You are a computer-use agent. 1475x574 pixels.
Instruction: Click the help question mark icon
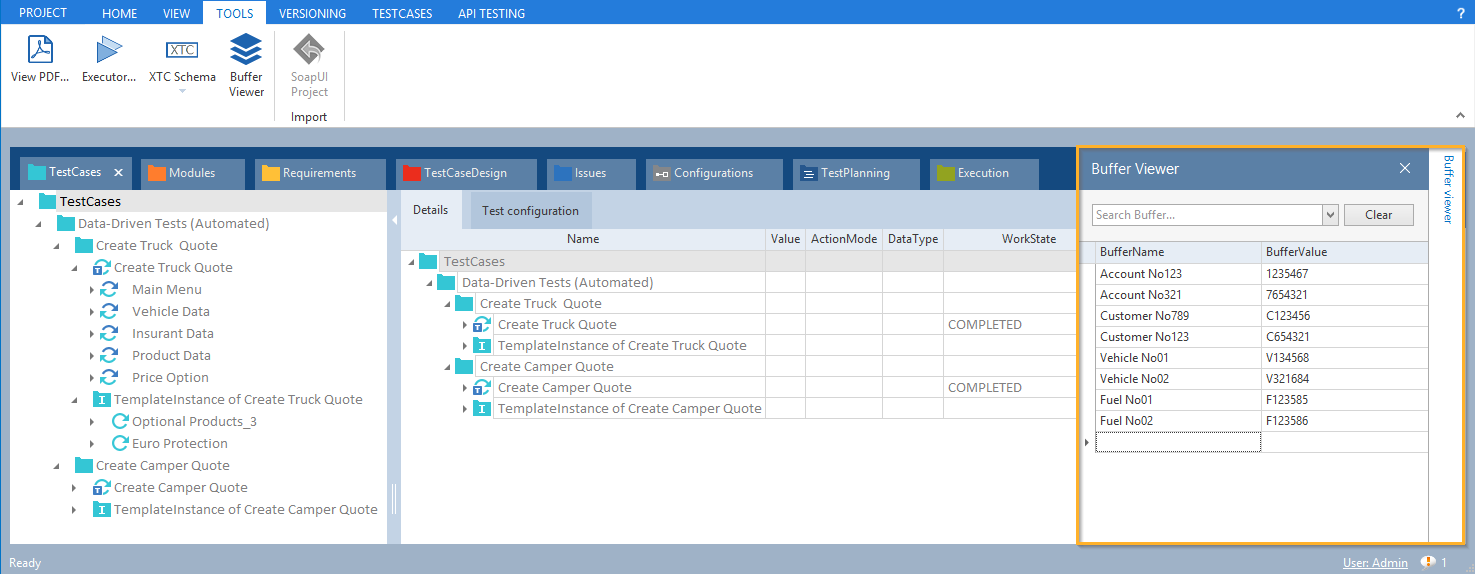pyautogui.click(x=1460, y=13)
